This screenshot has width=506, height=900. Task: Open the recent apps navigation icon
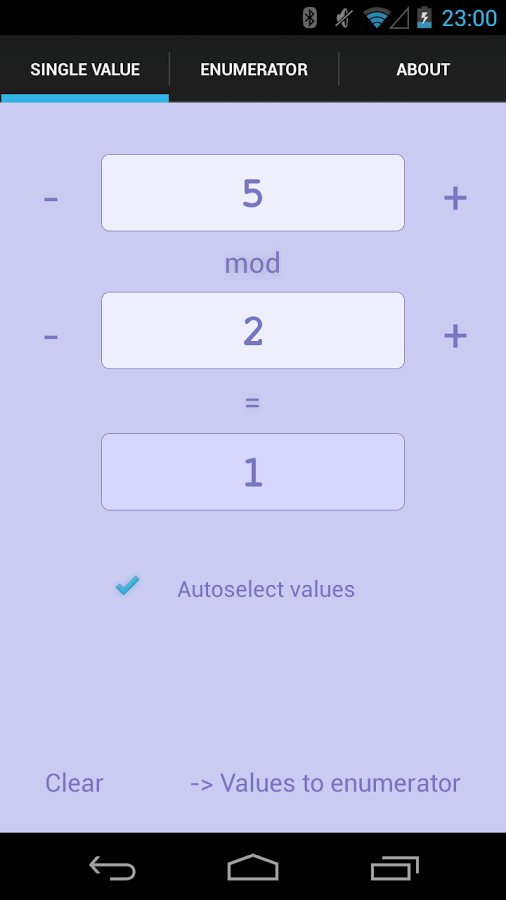coord(395,867)
